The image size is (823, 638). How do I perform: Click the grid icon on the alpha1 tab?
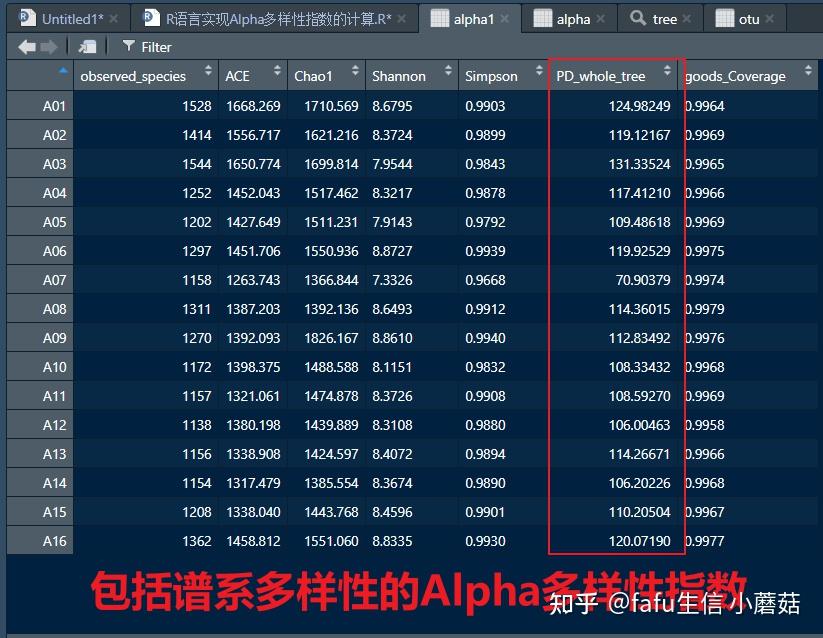pos(437,17)
